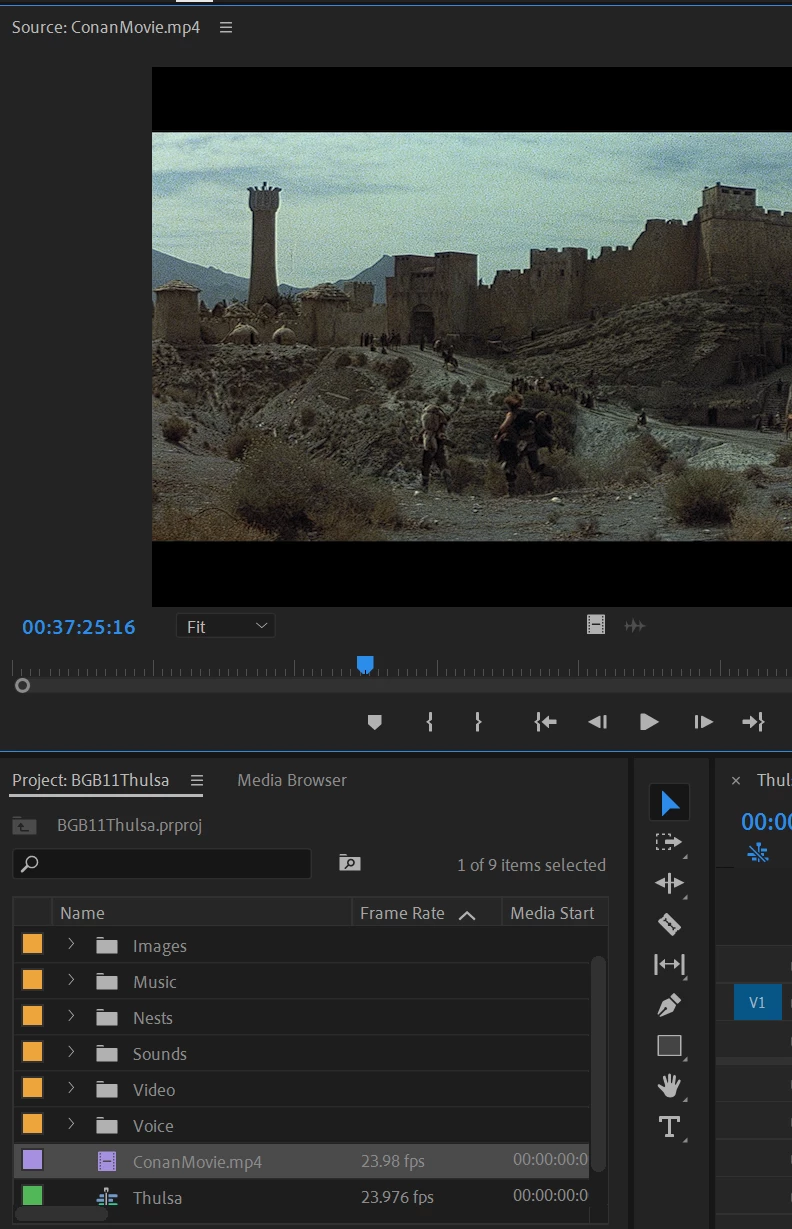The height and width of the screenshot is (1229, 792).
Task: Click the Media Start column header
Action: (x=552, y=913)
